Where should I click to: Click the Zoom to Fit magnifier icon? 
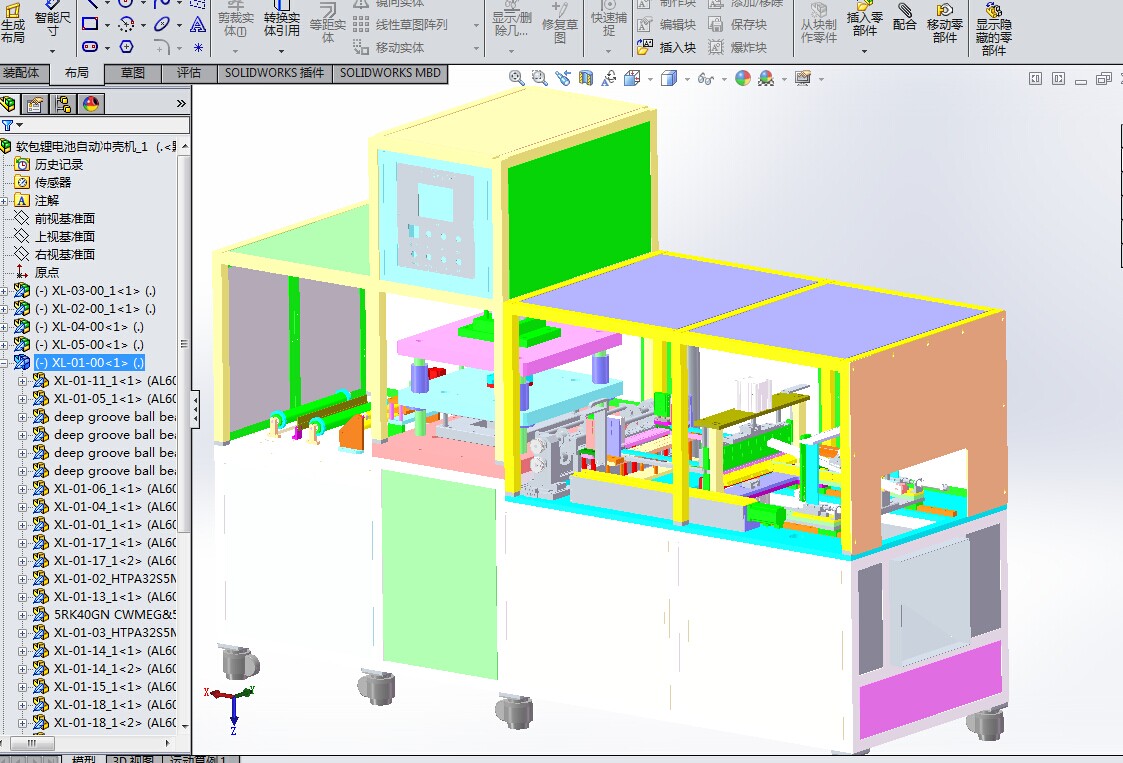coord(517,78)
